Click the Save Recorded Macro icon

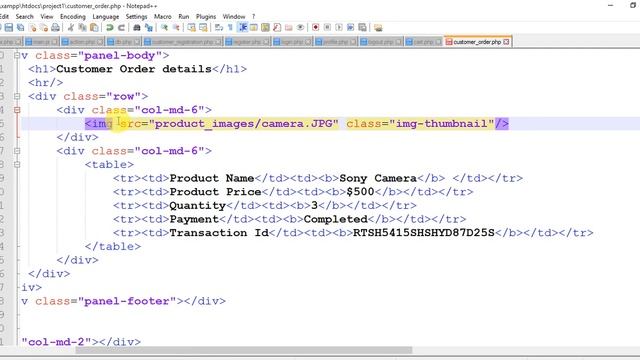362,28
